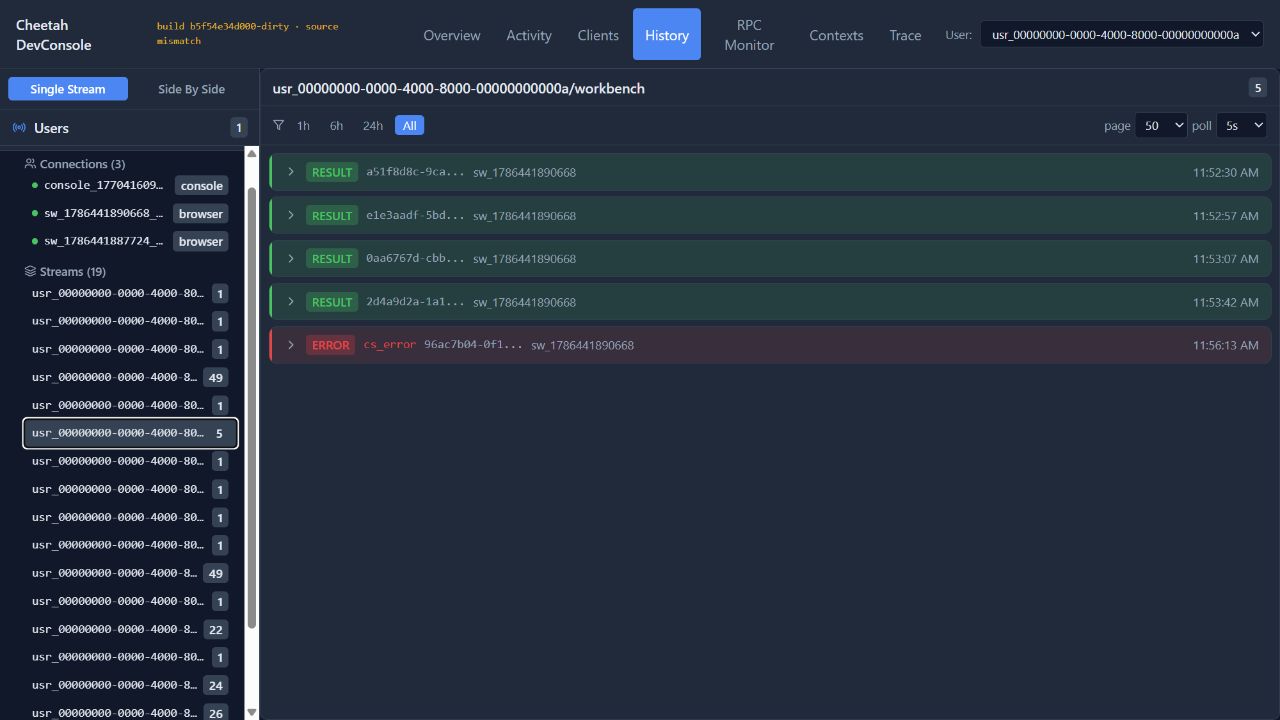Screen dimensions: 1280x720
Task: Click the Cheetah DevConsole title
Action: point(54,35)
